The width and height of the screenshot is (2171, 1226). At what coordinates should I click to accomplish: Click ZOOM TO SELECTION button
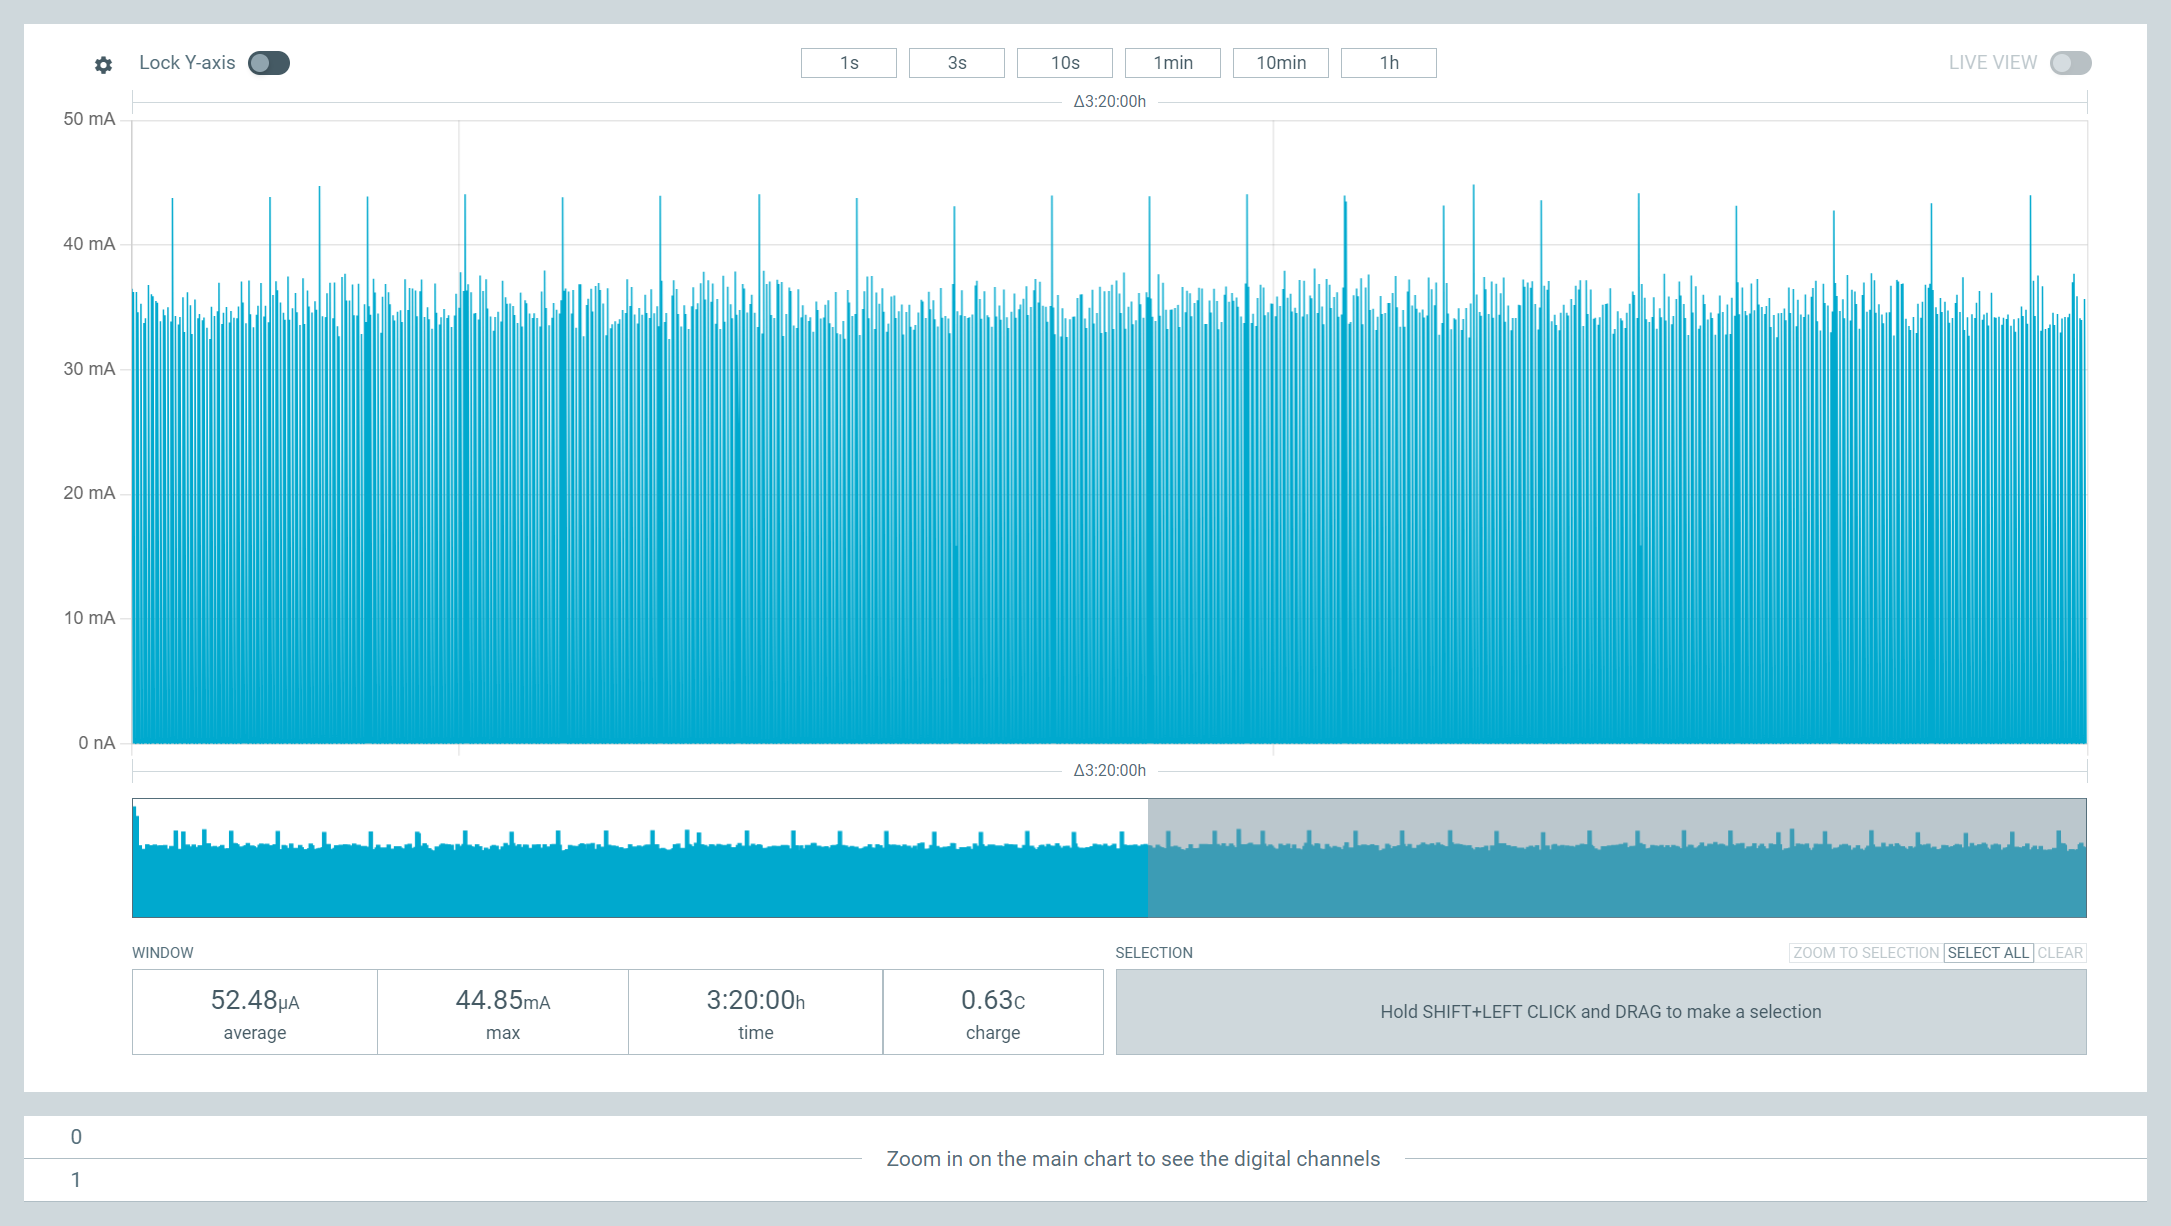pyautogui.click(x=1866, y=953)
